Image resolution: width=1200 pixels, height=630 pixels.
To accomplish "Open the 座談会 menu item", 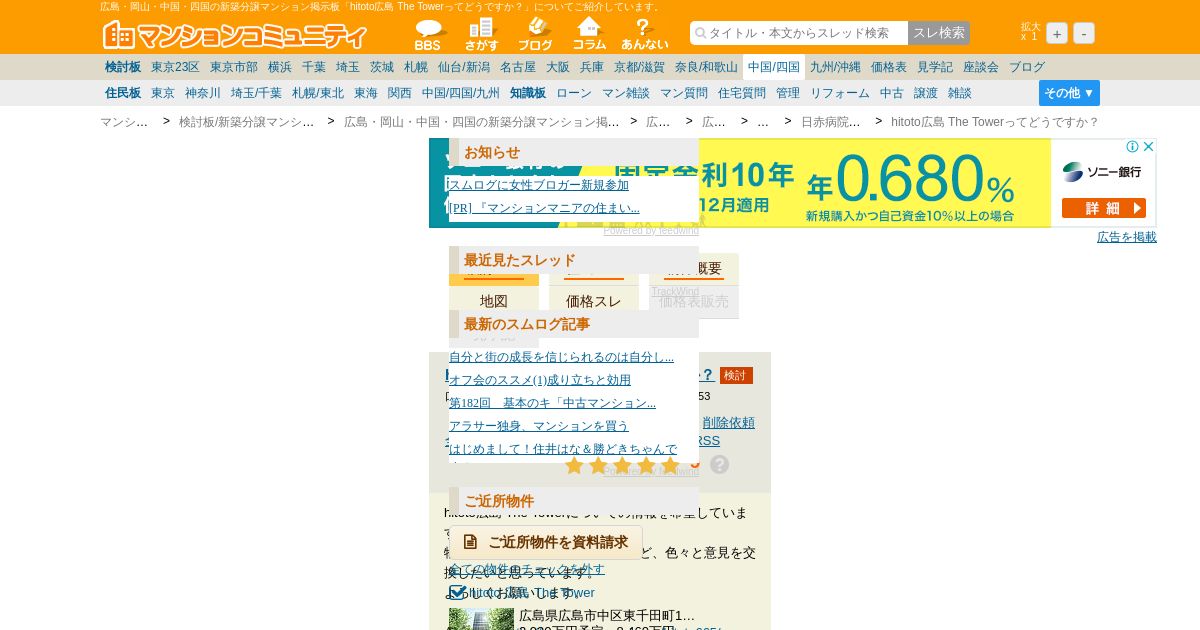I will (x=981, y=67).
